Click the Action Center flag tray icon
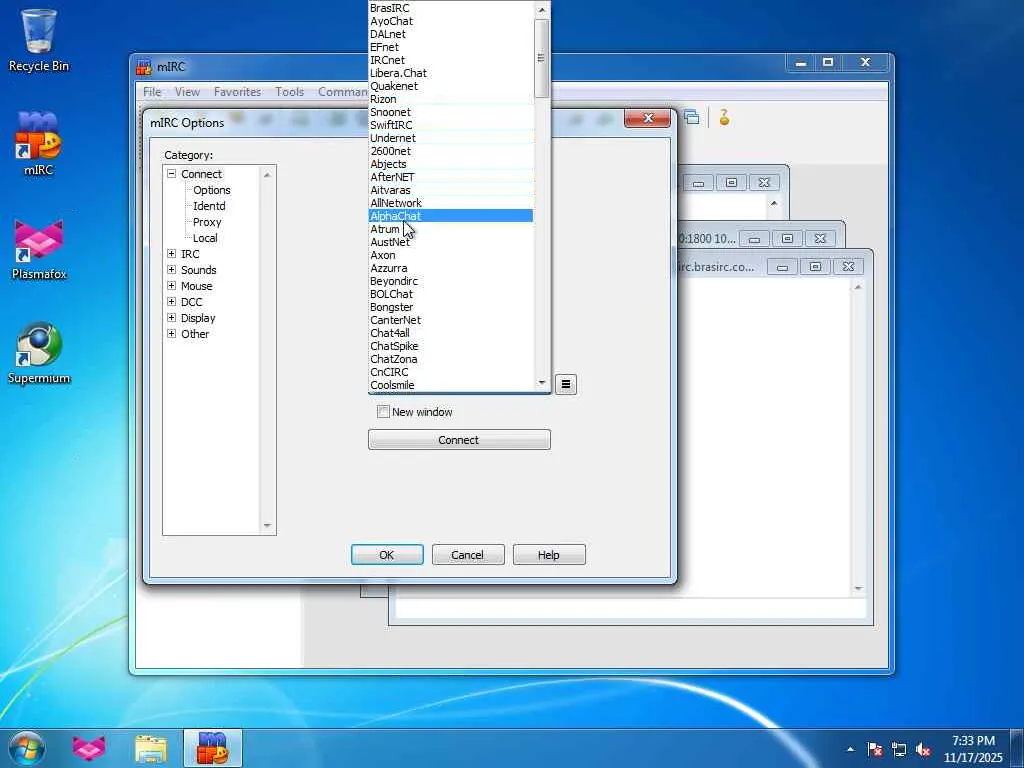The image size is (1024, 768). pyautogui.click(x=875, y=749)
